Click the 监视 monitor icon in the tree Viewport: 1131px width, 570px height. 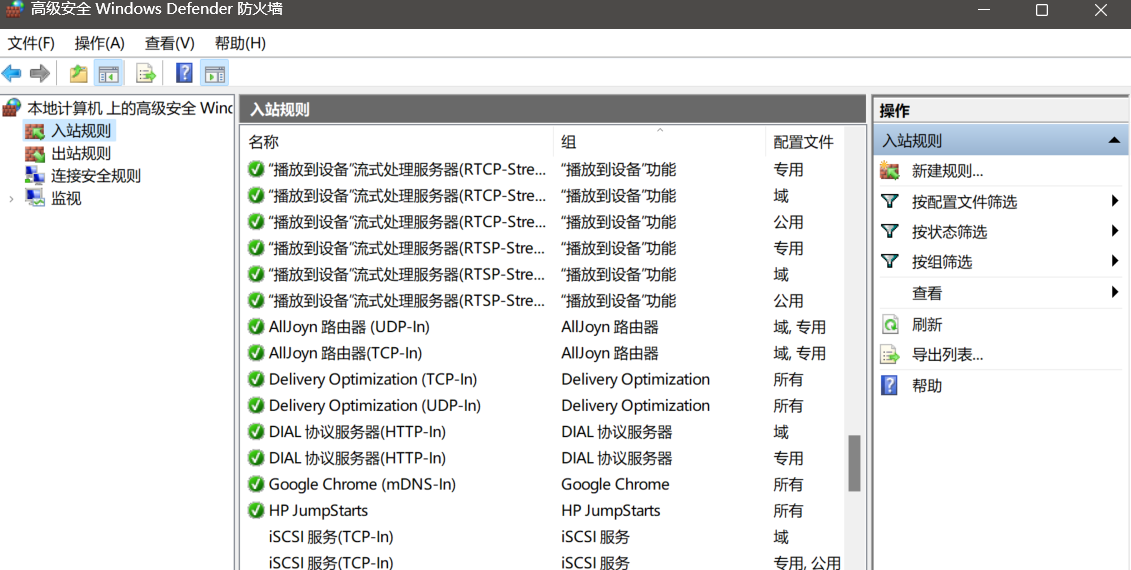pyautogui.click(x=35, y=198)
